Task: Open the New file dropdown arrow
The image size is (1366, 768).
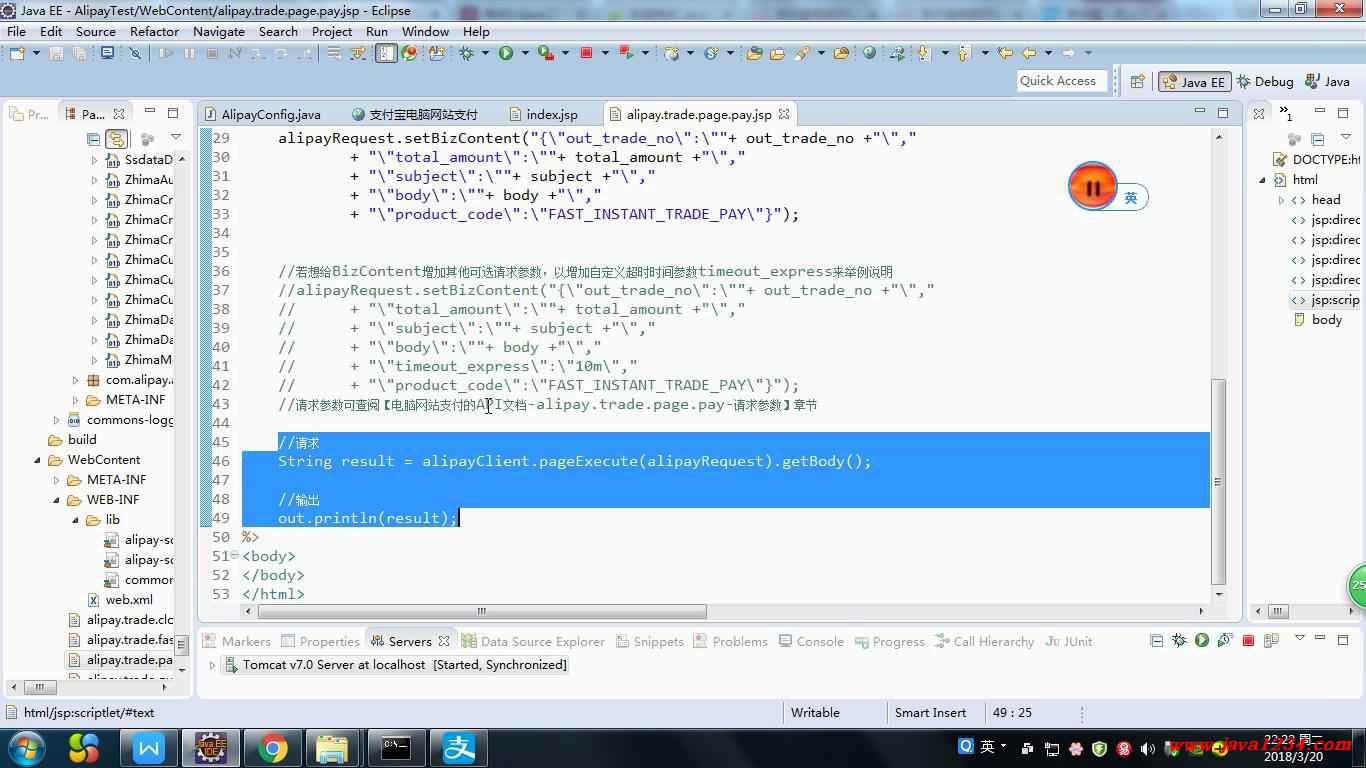Action: pyautogui.click(x=34, y=53)
